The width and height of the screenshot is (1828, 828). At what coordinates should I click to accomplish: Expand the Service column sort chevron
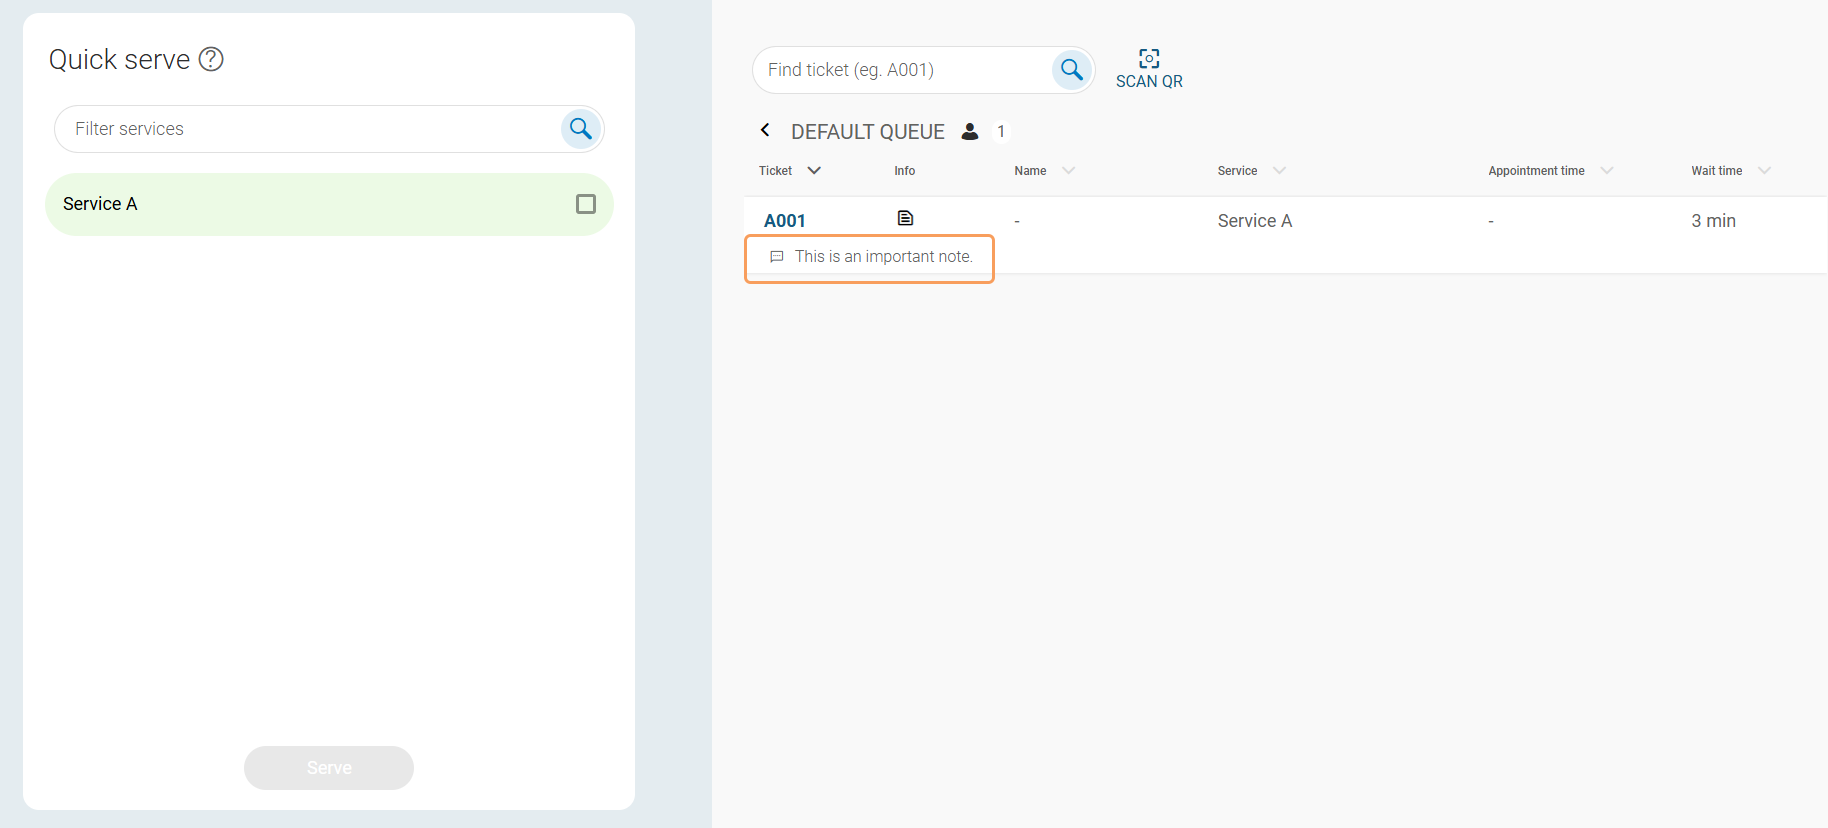(1279, 171)
